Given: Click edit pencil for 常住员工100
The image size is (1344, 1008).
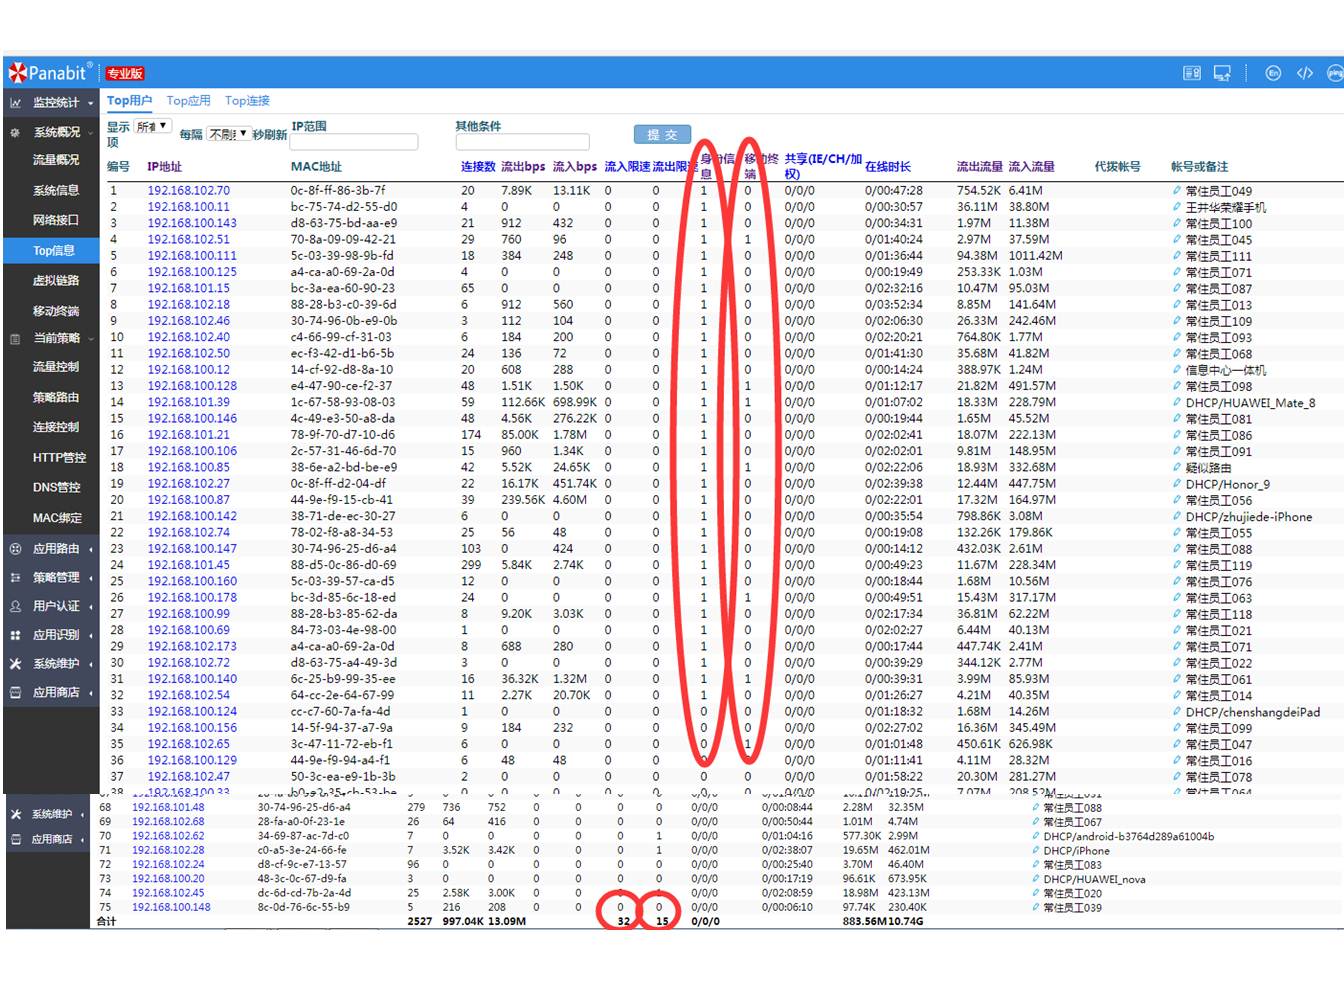Looking at the screenshot, I should (x=1177, y=223).
